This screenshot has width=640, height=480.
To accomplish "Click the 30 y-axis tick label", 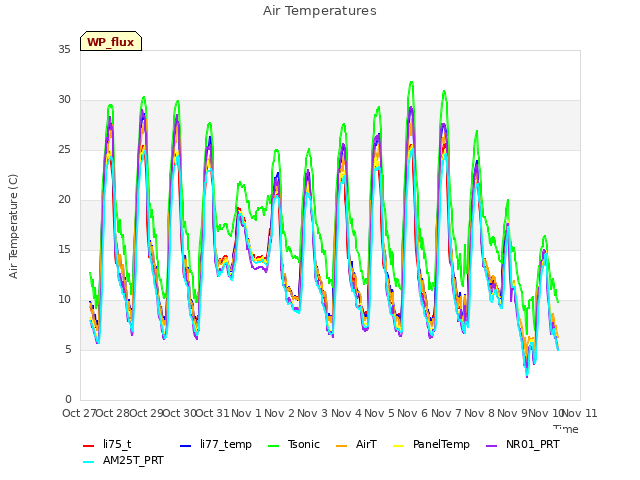I will coord(64,100).
